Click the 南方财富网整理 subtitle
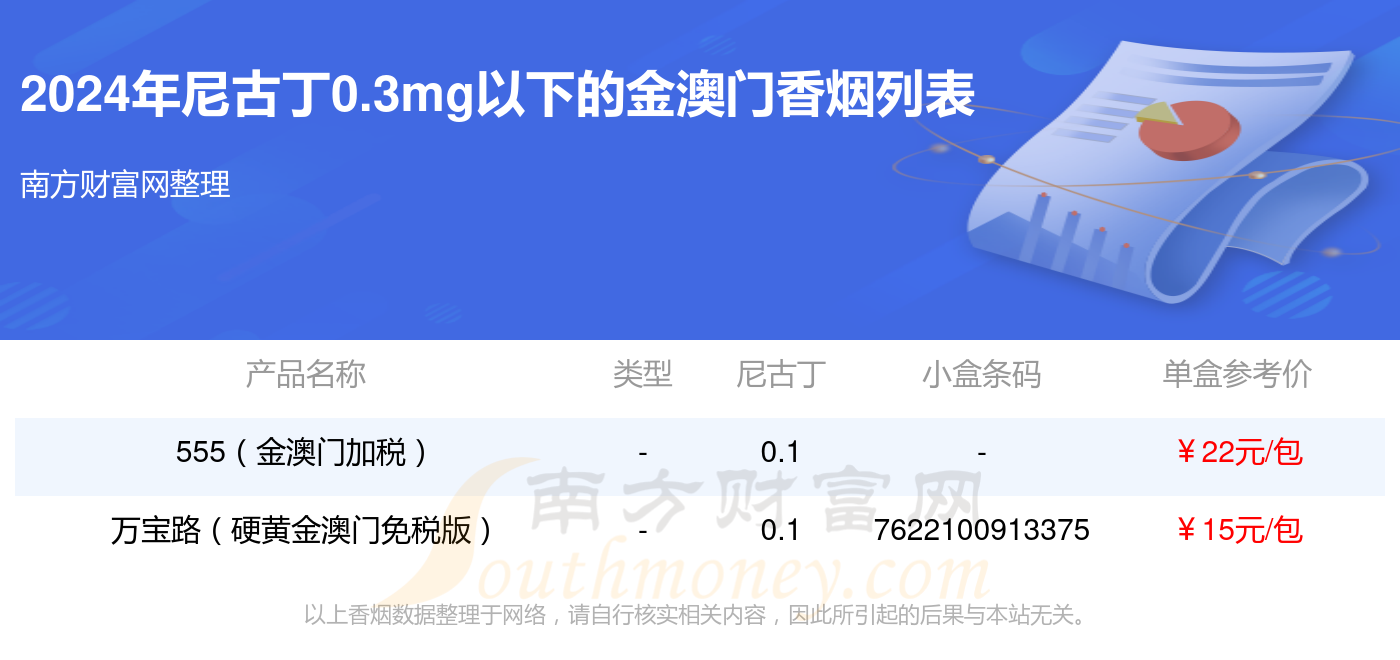This screenshot has height=660, width=1400. pos(126,184)
